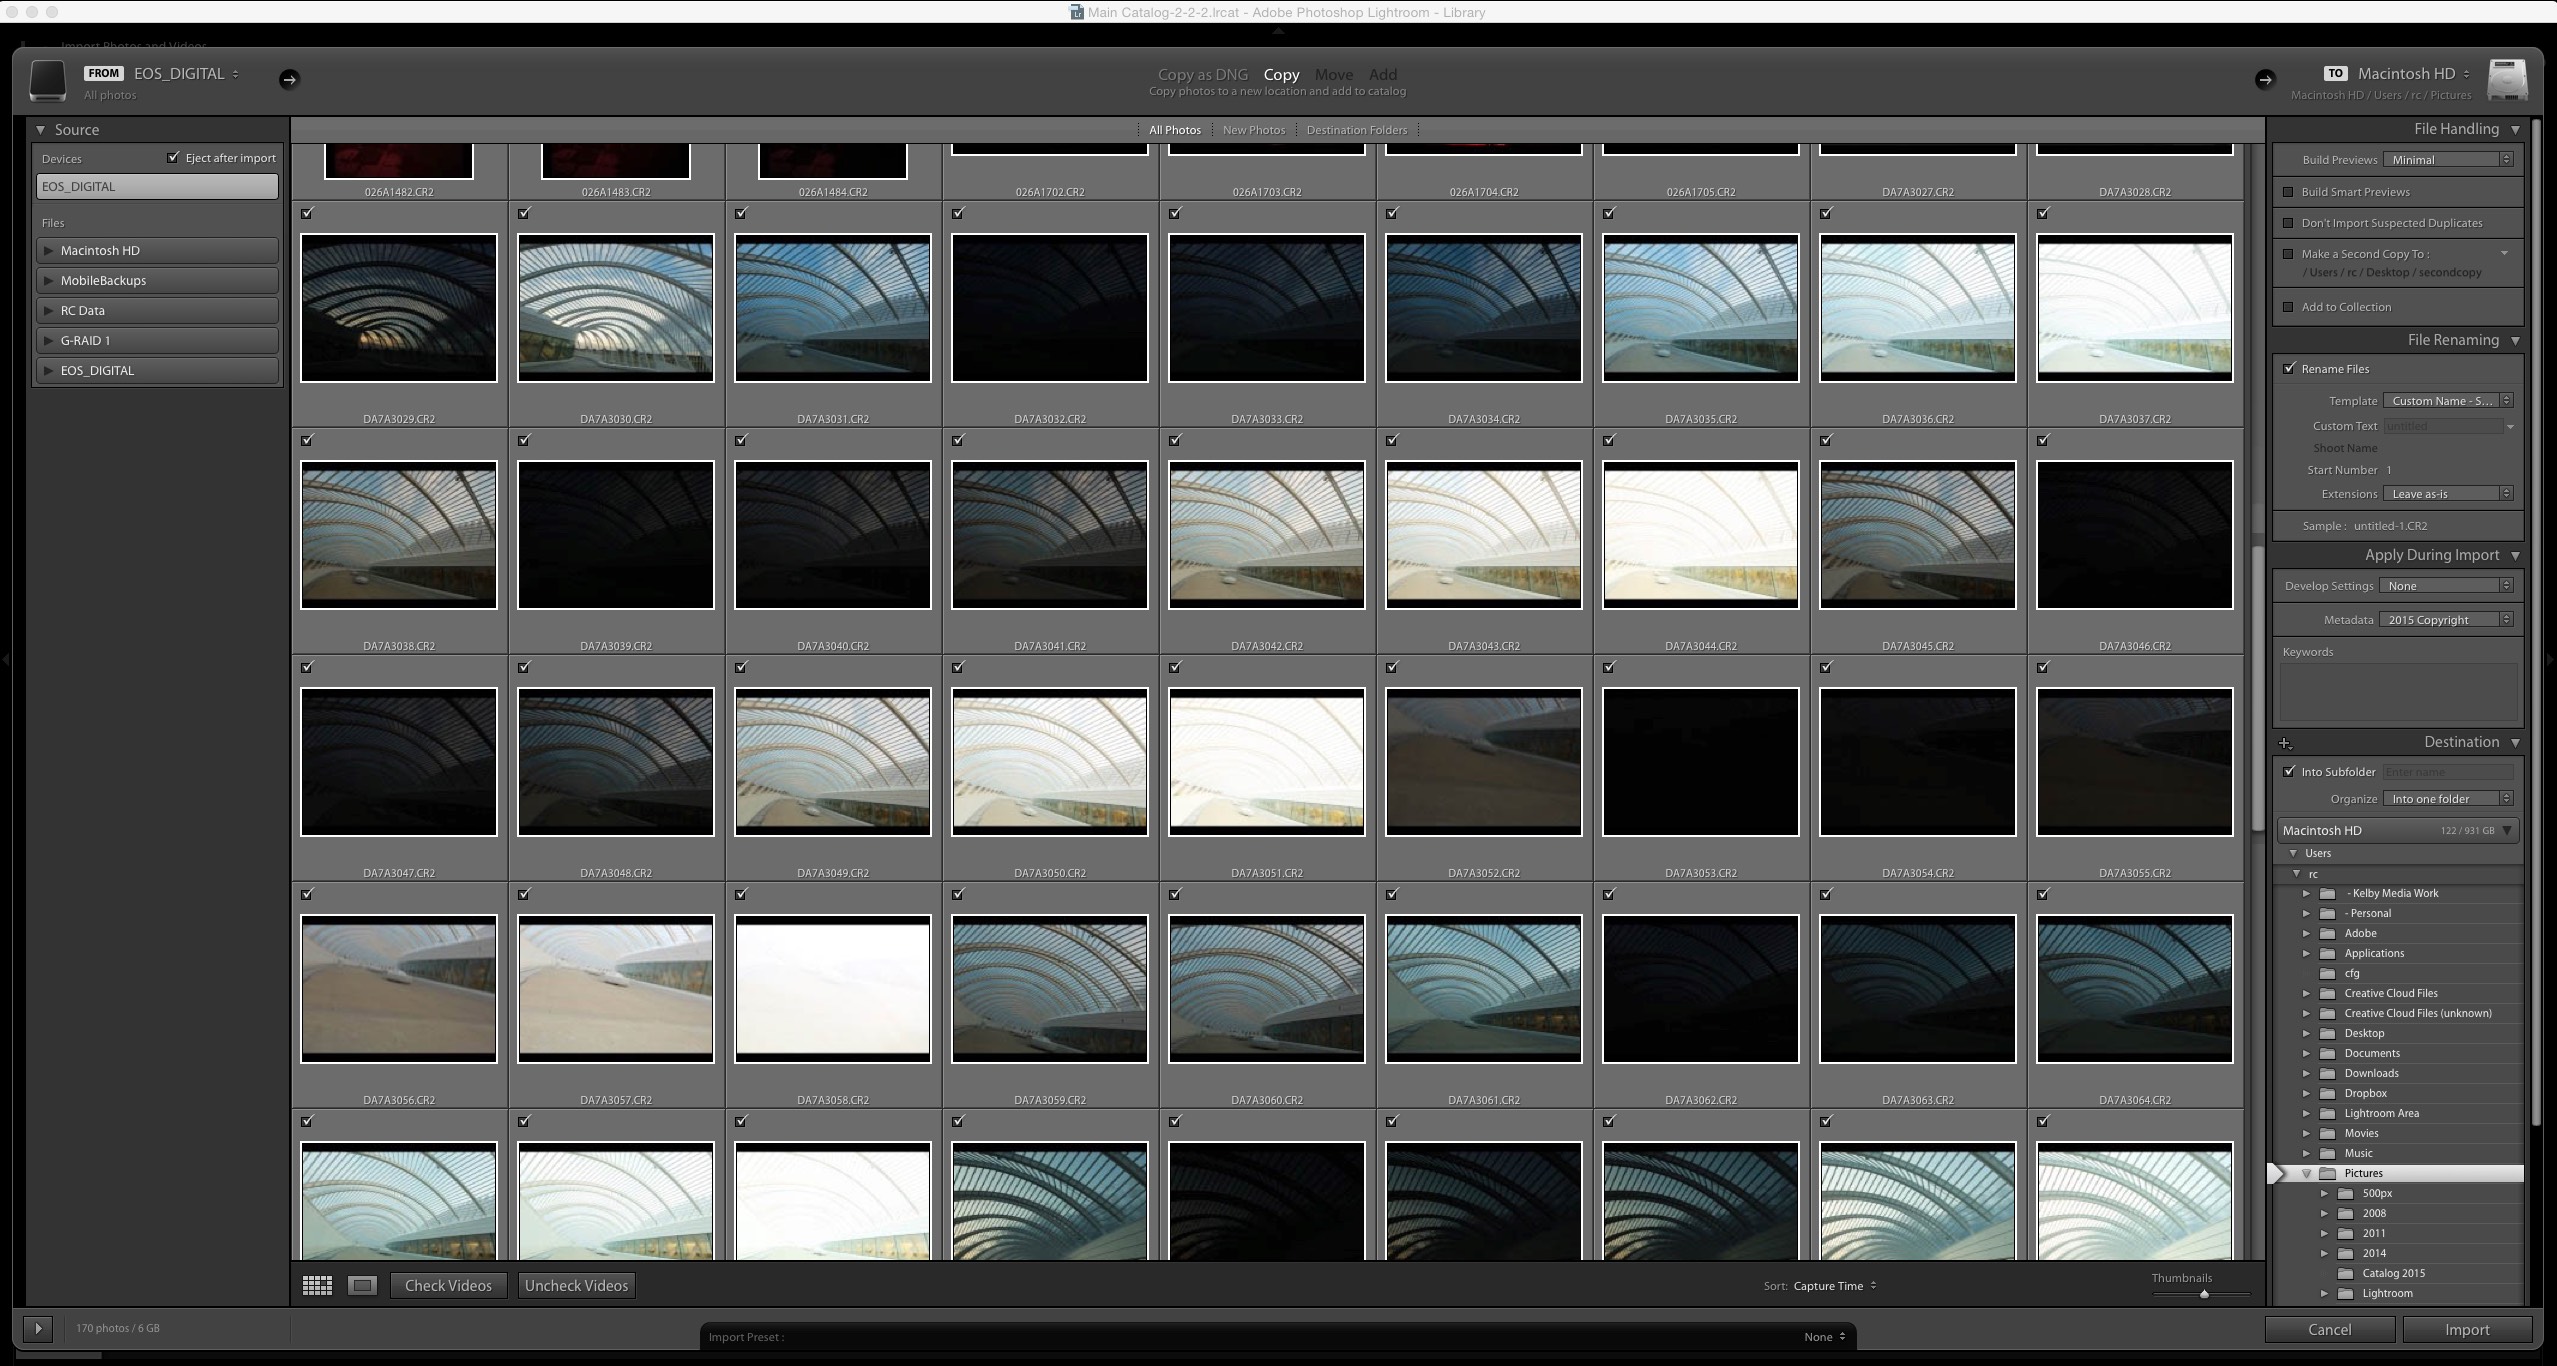Click the Import button
The height and width of the screenshot is (1366, 2557).
click(2467, 1330)
